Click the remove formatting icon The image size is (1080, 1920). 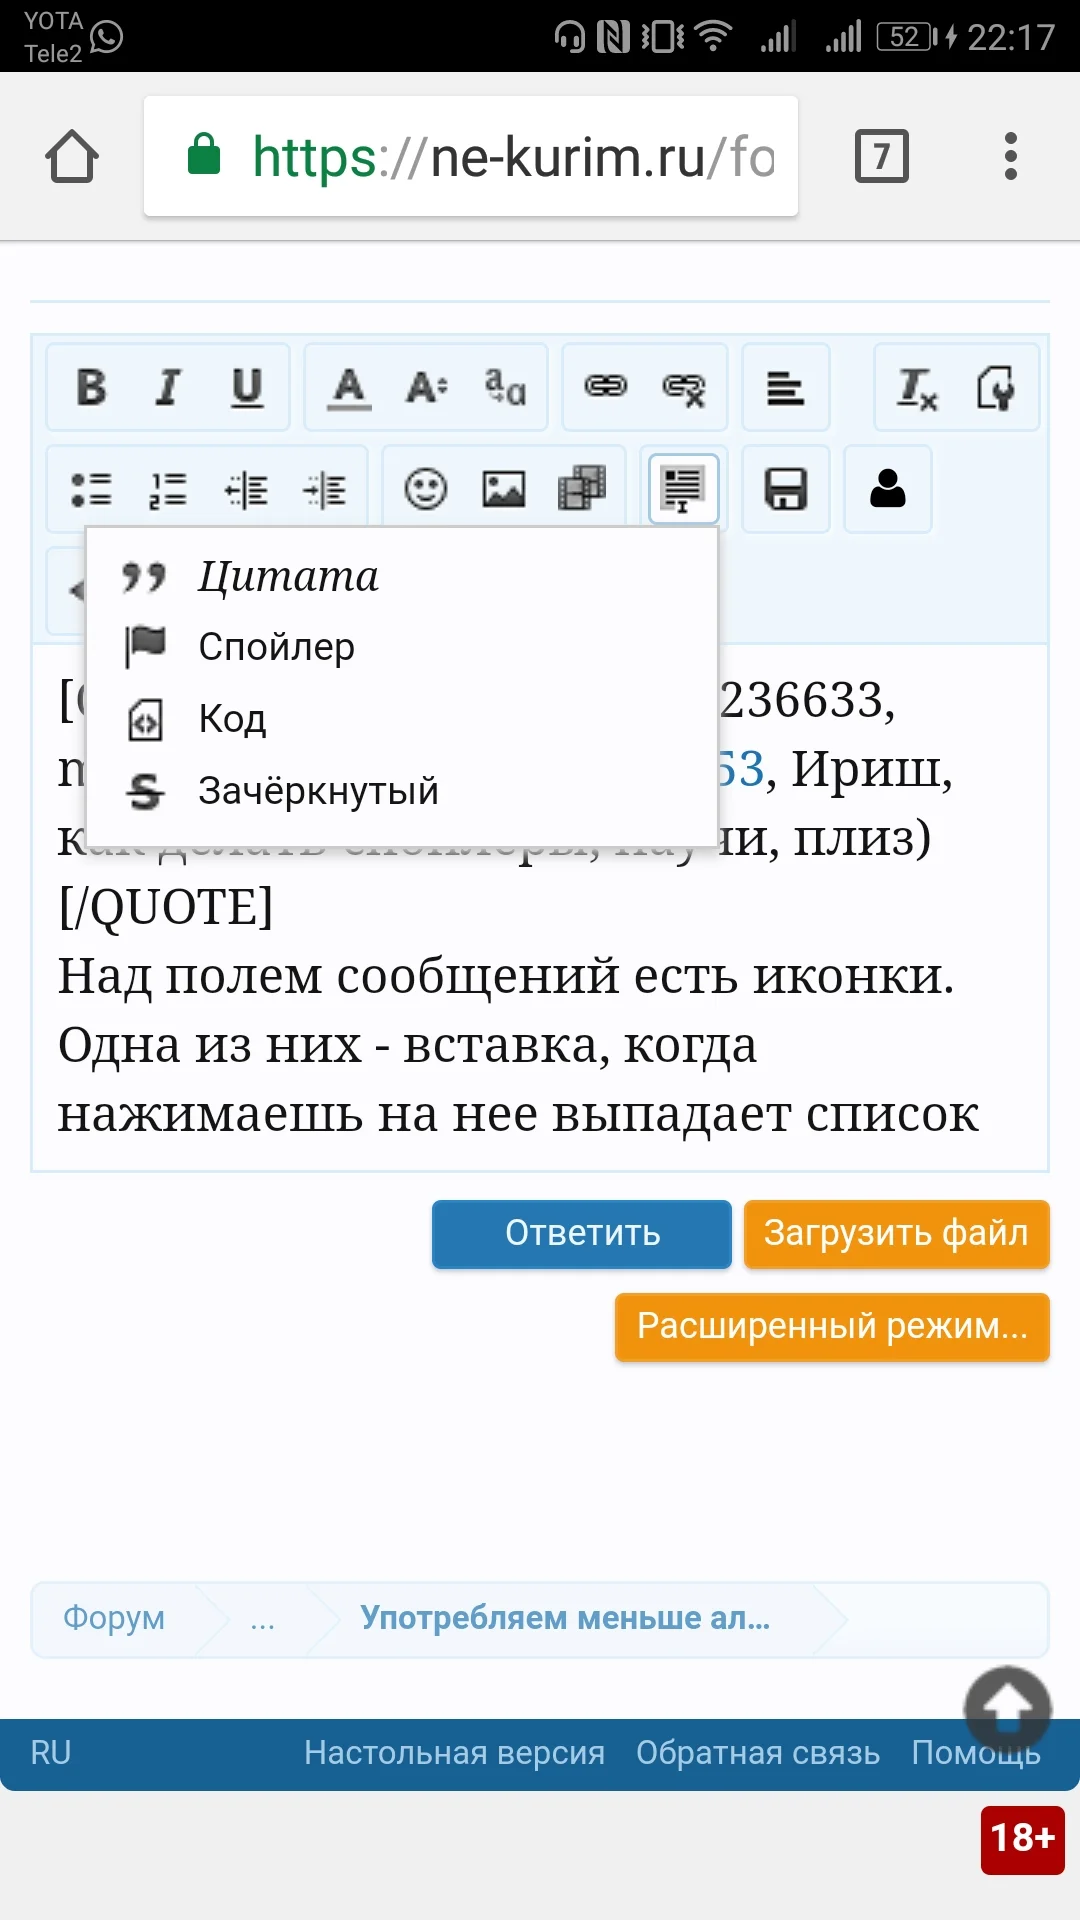click(x=917, y=387)
